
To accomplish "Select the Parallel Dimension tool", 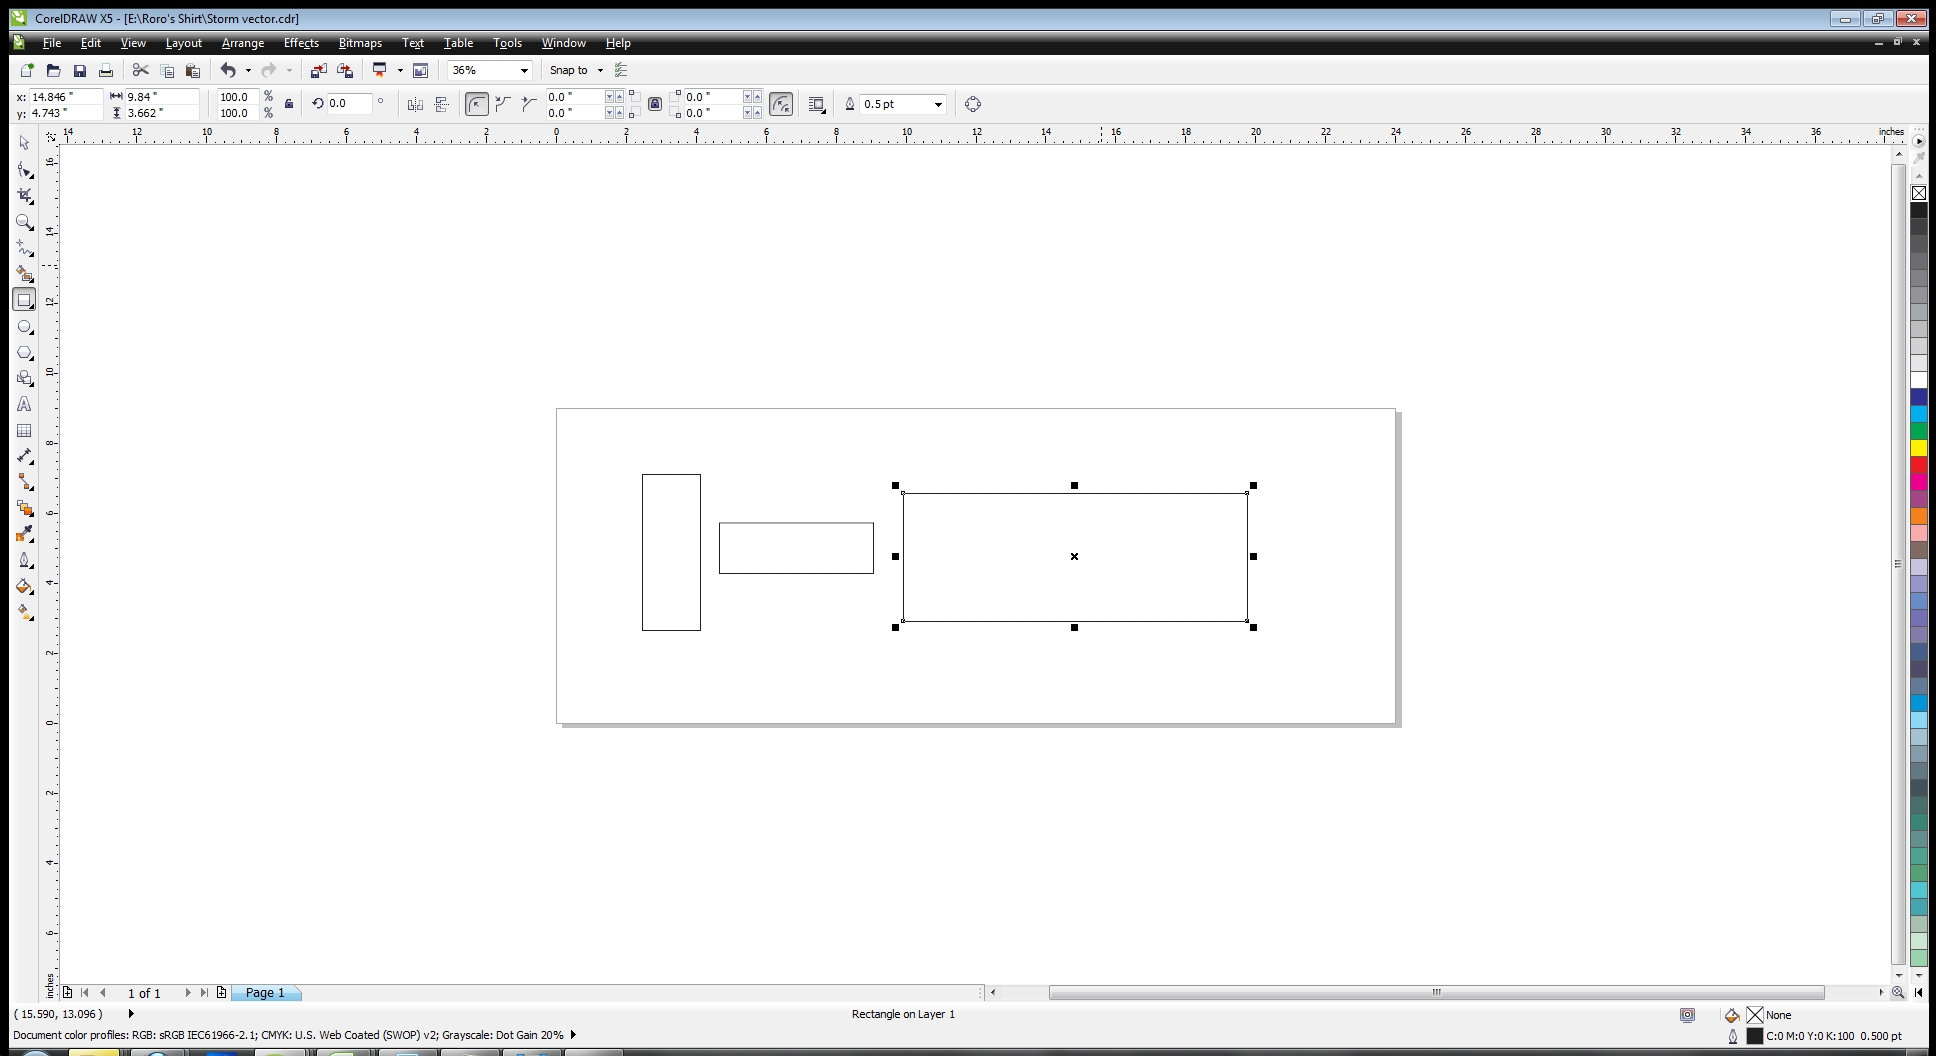I will (24, 457).
